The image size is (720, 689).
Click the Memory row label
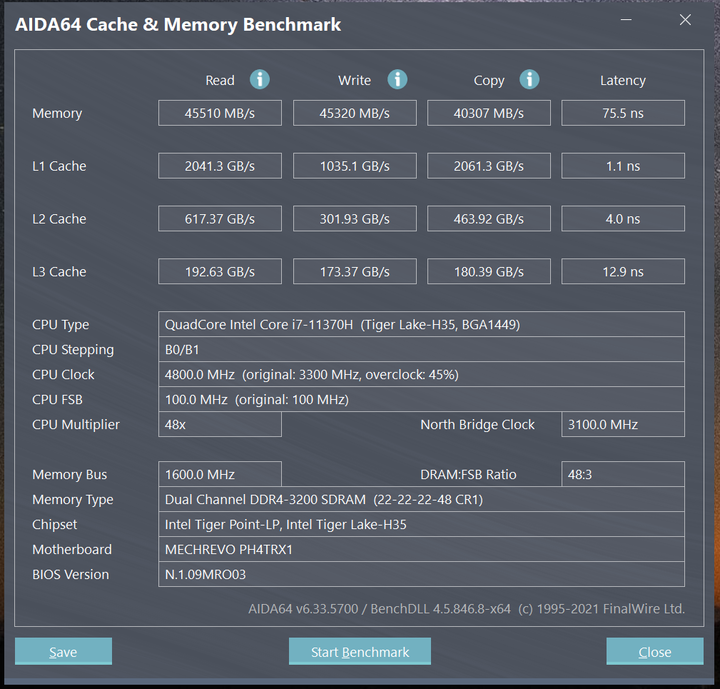(x=57, y=113)
